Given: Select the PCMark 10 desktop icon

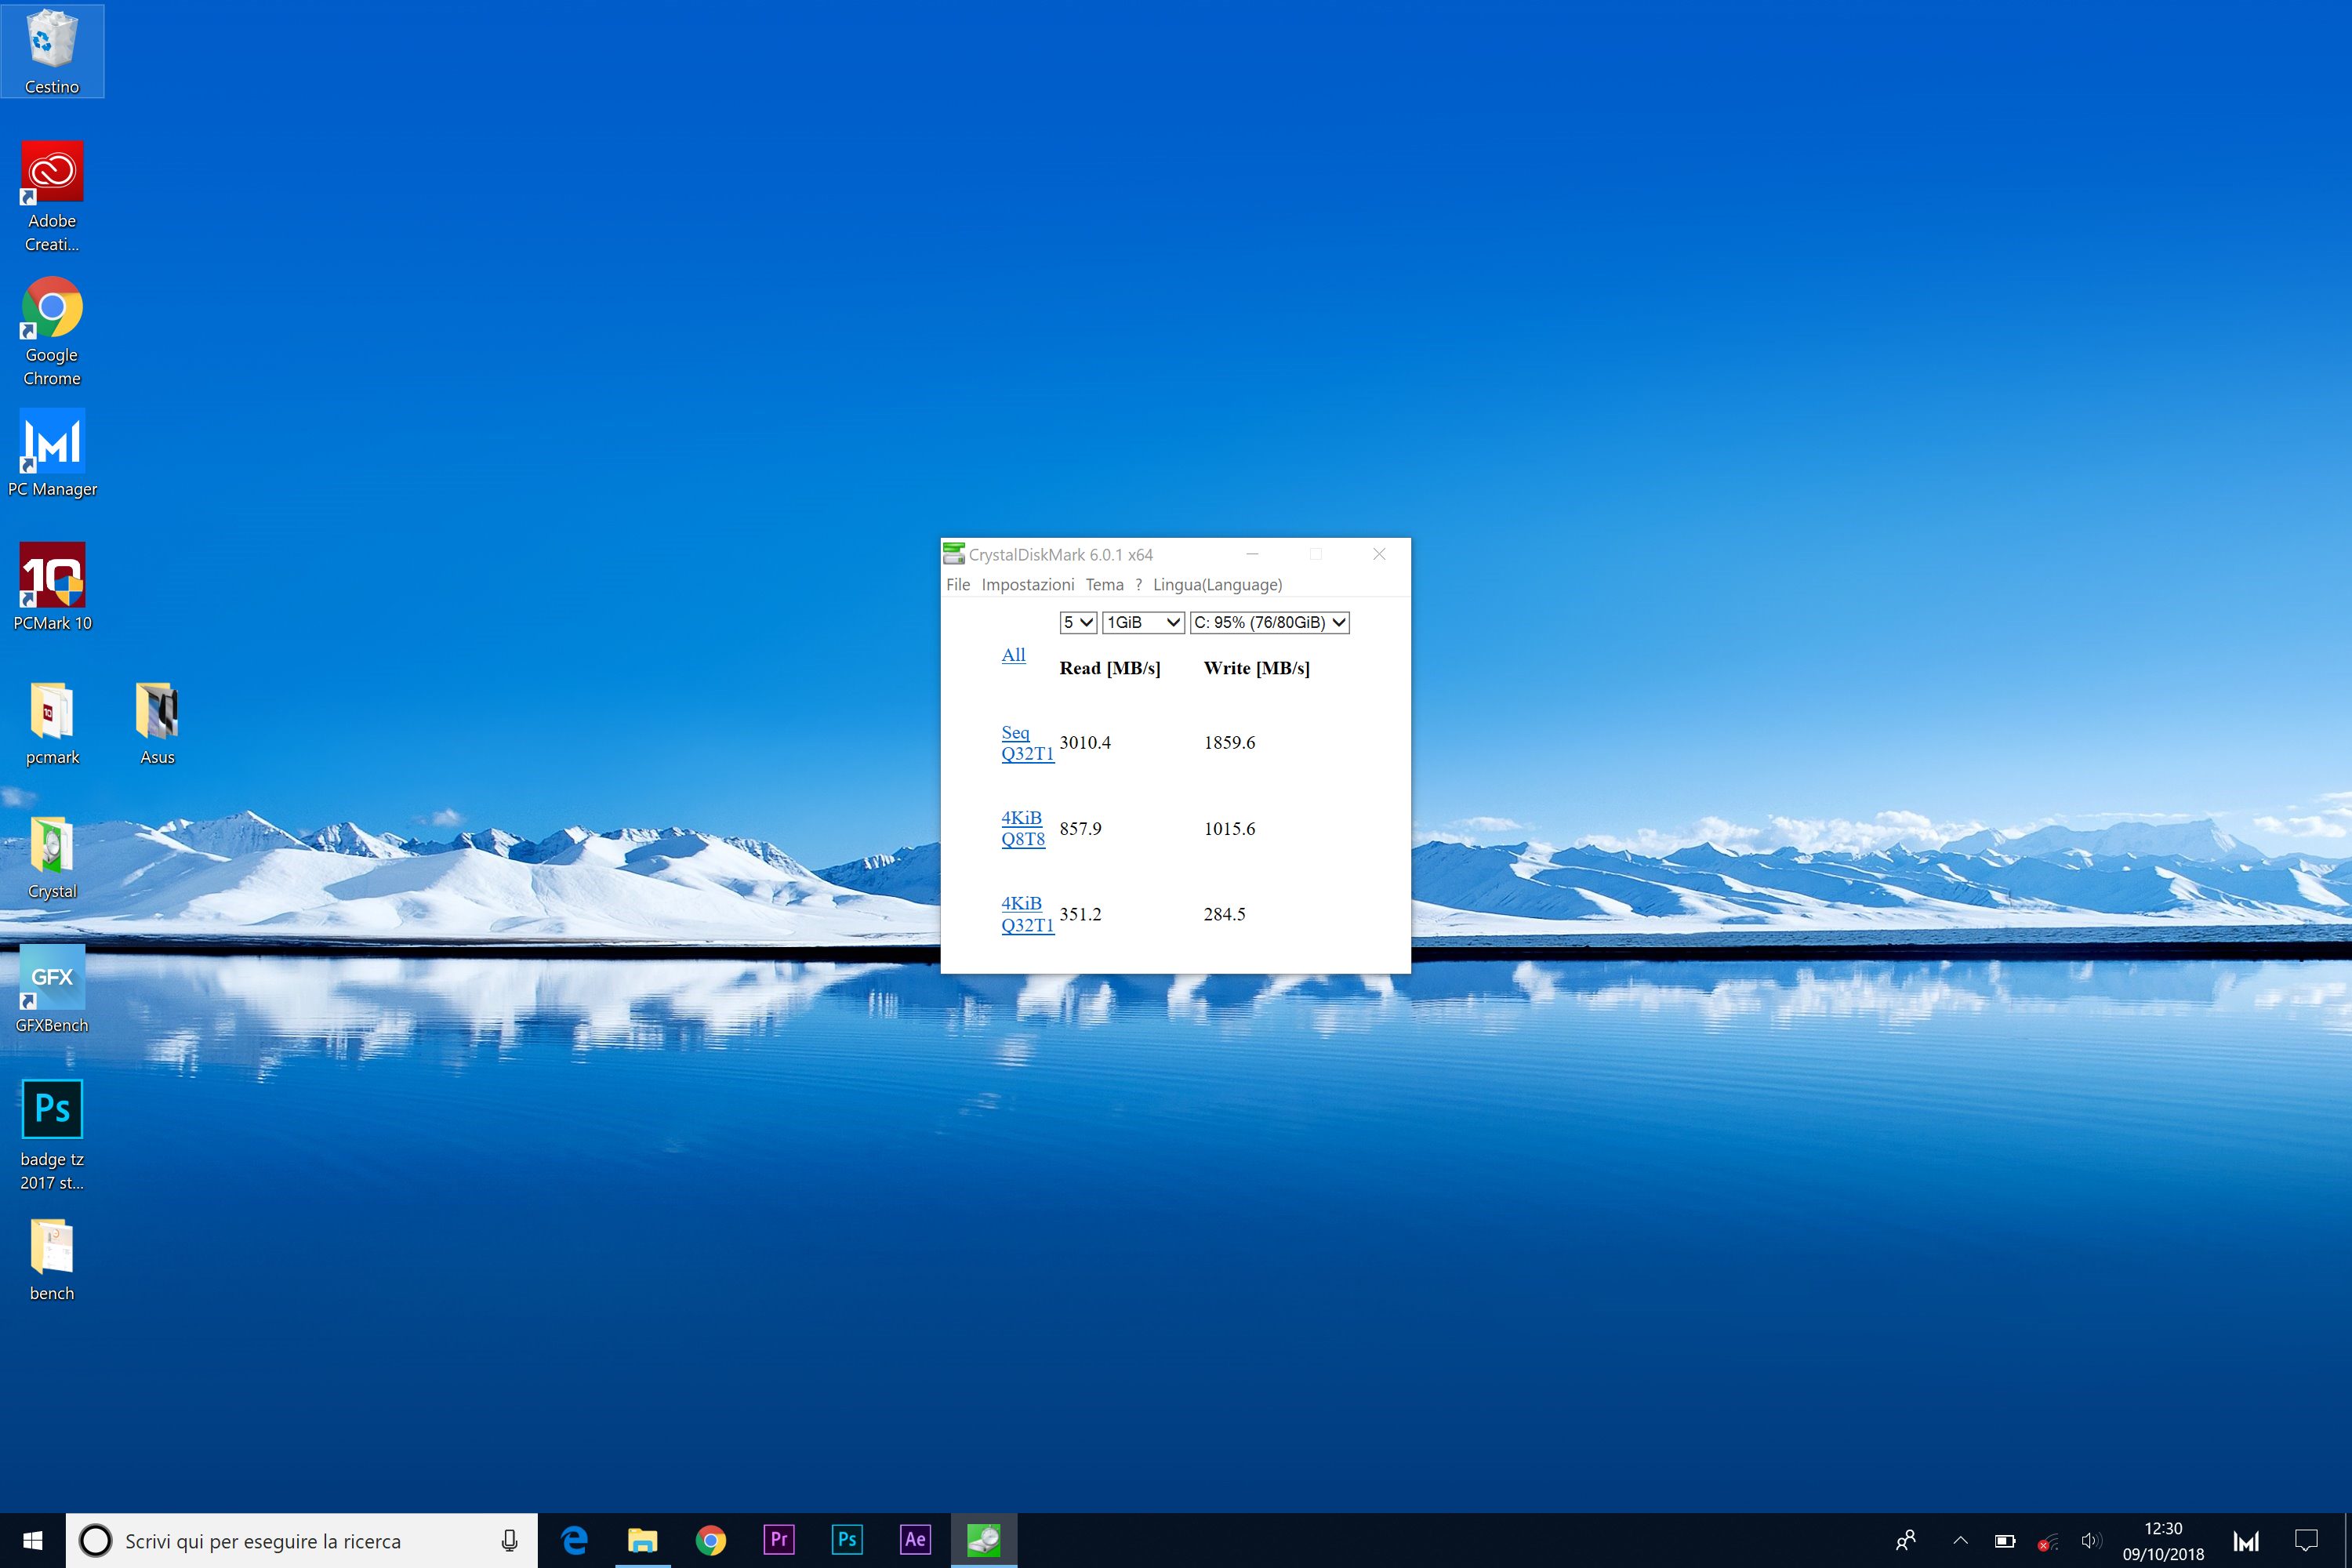Looking at the screenshot, I should [x=52, y=586].
